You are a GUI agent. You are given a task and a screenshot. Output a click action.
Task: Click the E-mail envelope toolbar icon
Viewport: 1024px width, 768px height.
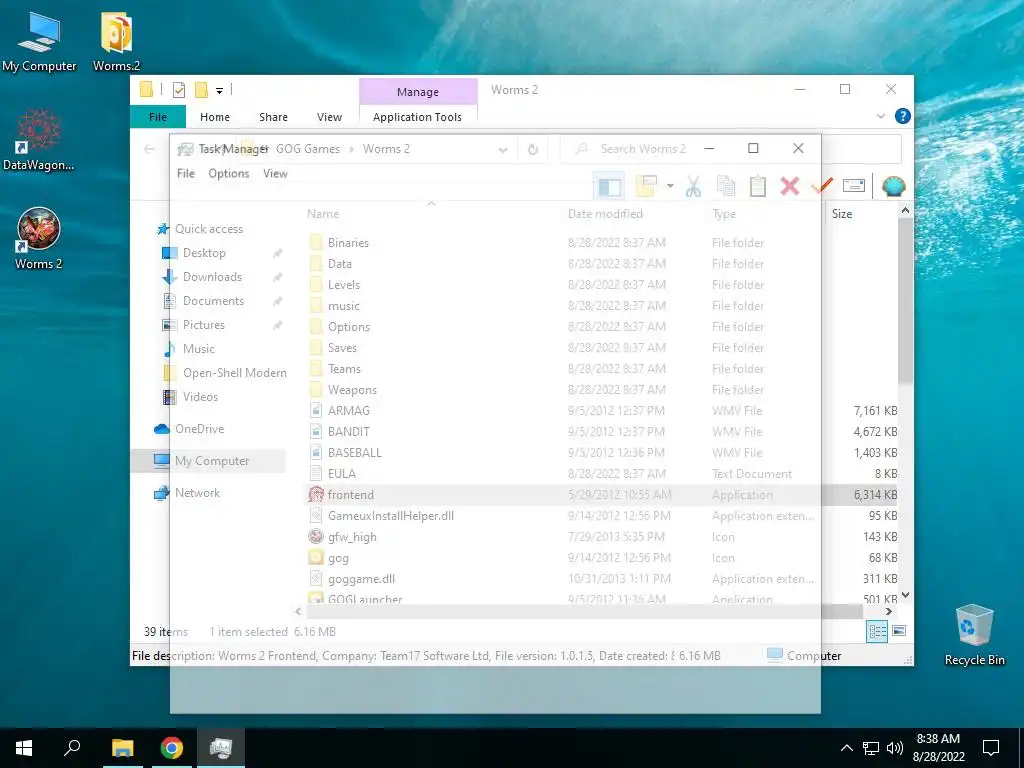tap(854, 187)
